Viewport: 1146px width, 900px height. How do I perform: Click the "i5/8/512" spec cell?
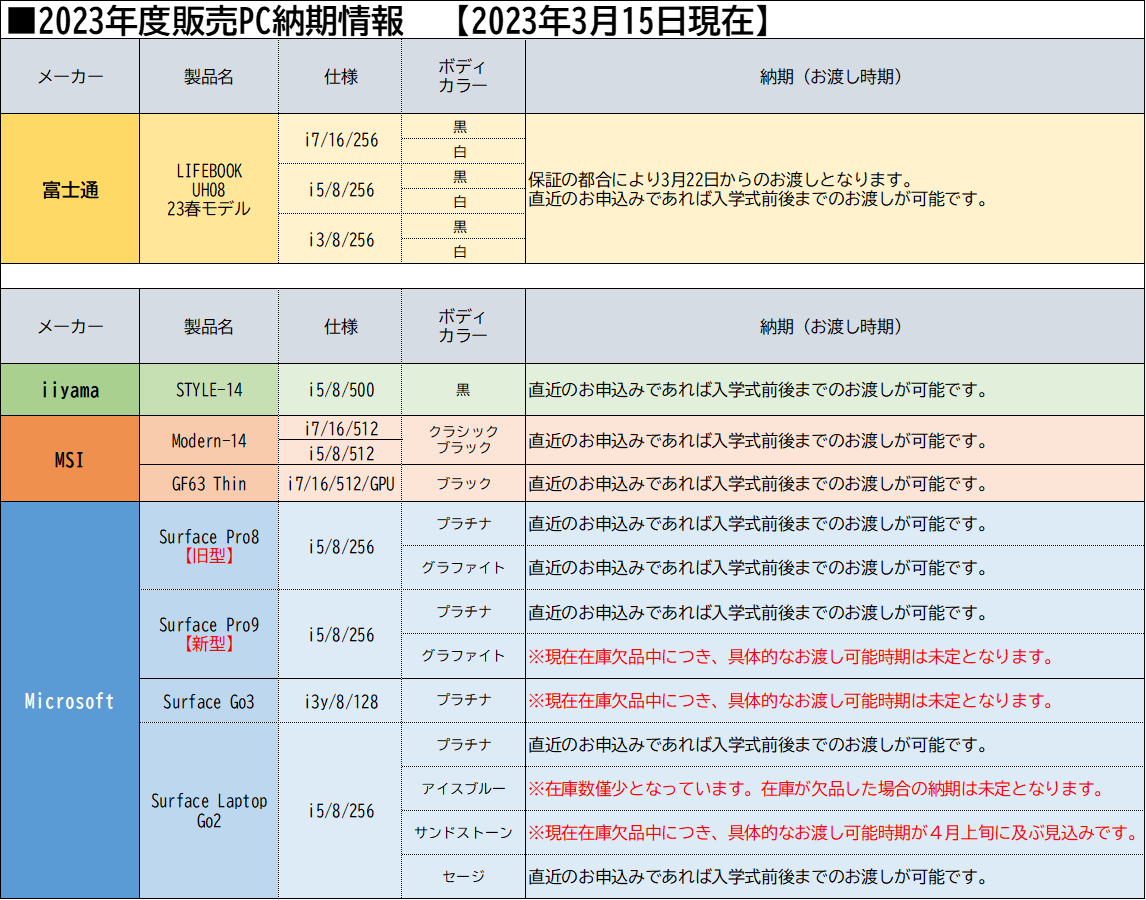[x=341, y=453]
